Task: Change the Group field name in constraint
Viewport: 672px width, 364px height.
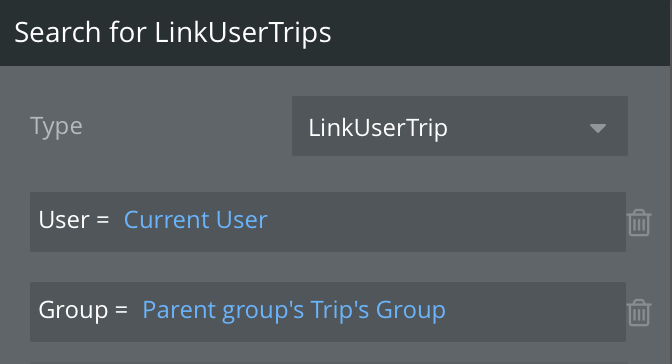Action: pos(73,310)
